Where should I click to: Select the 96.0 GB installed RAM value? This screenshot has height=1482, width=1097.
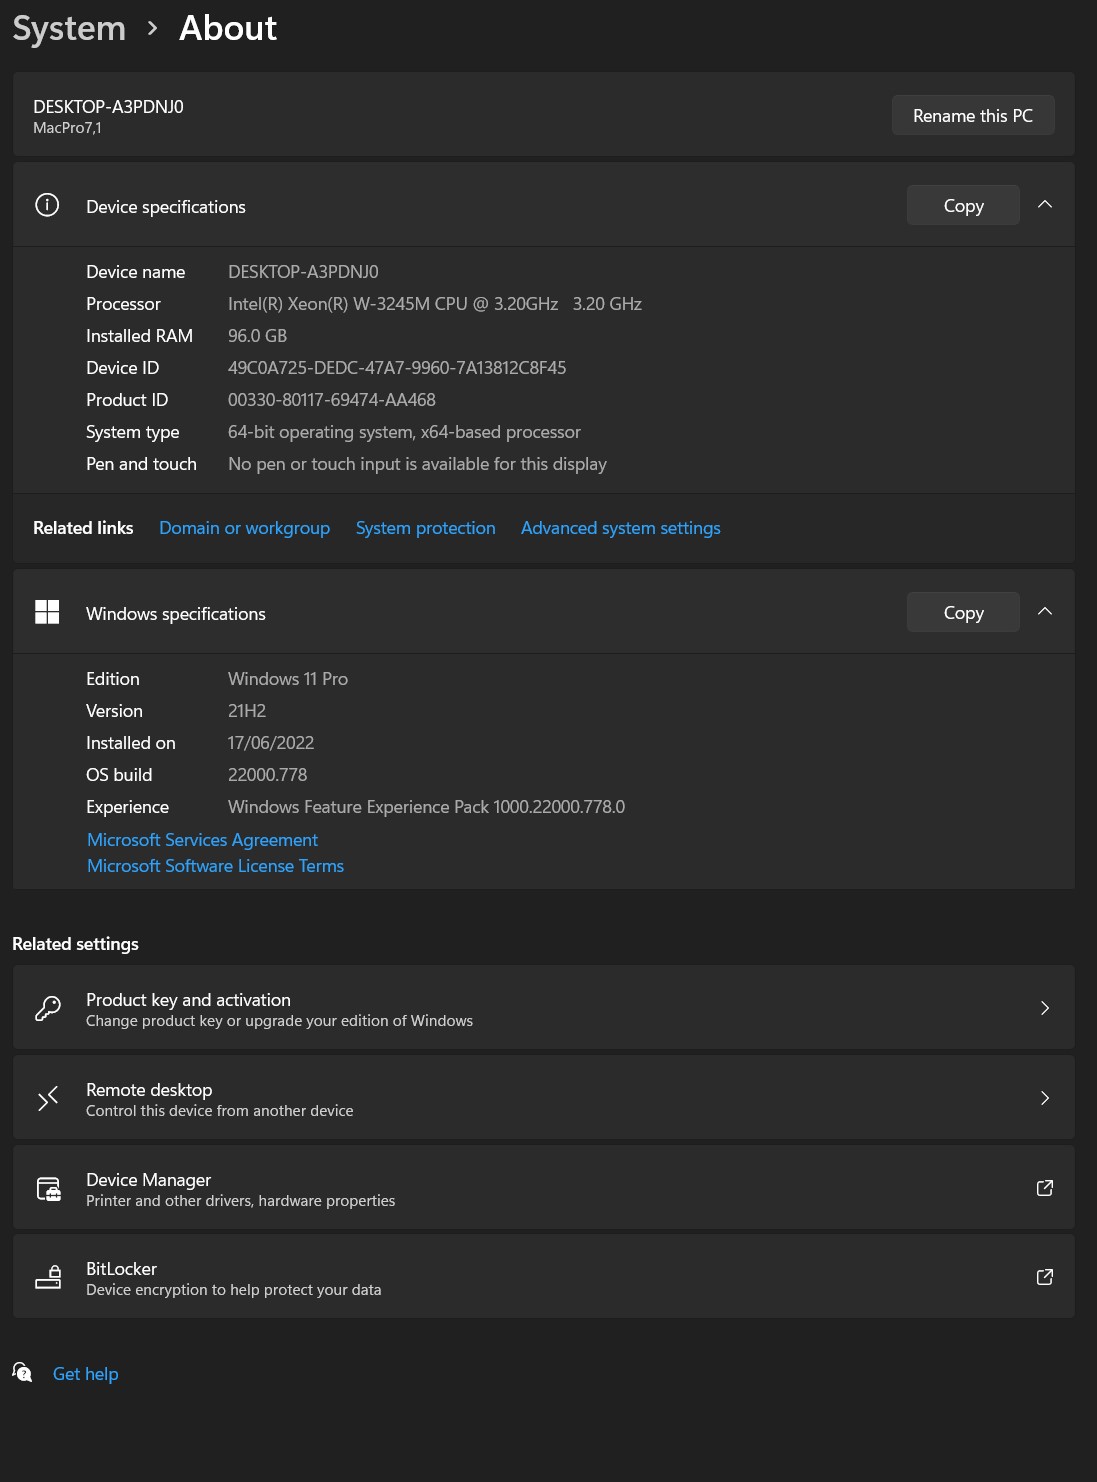click(x=257, y=336)
